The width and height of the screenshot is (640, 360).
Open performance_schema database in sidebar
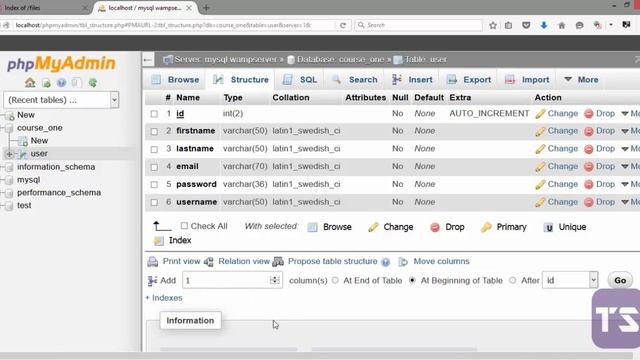[59, 193]
